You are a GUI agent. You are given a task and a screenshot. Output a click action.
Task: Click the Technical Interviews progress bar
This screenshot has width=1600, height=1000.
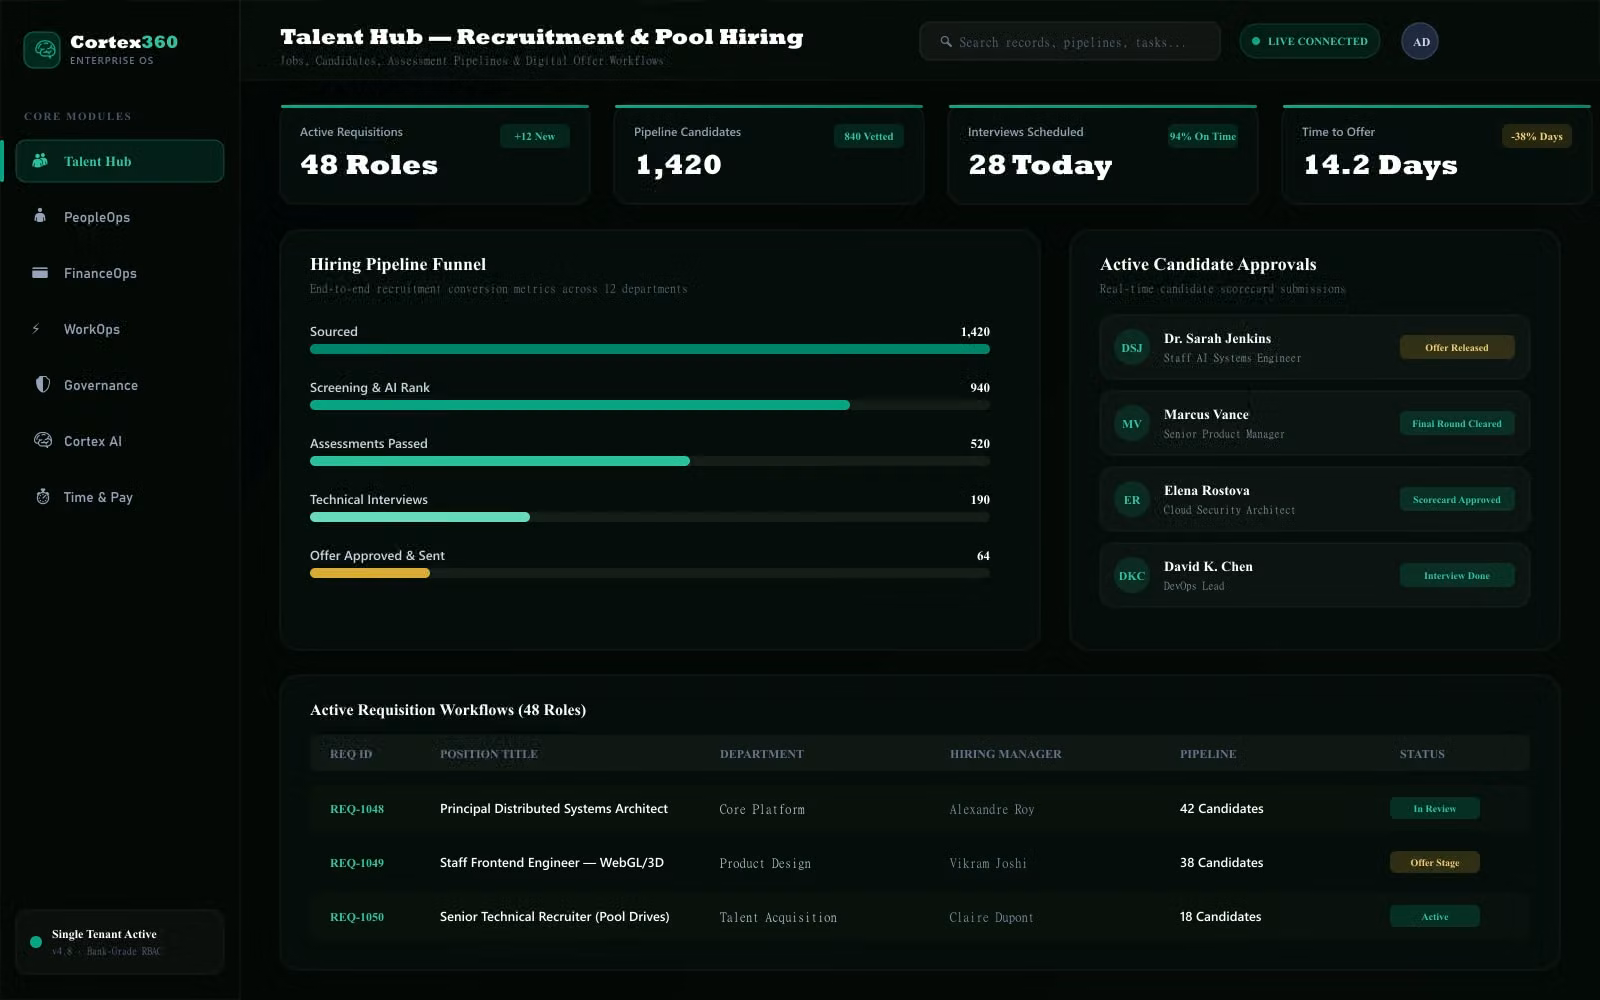[x=650, y=517]
